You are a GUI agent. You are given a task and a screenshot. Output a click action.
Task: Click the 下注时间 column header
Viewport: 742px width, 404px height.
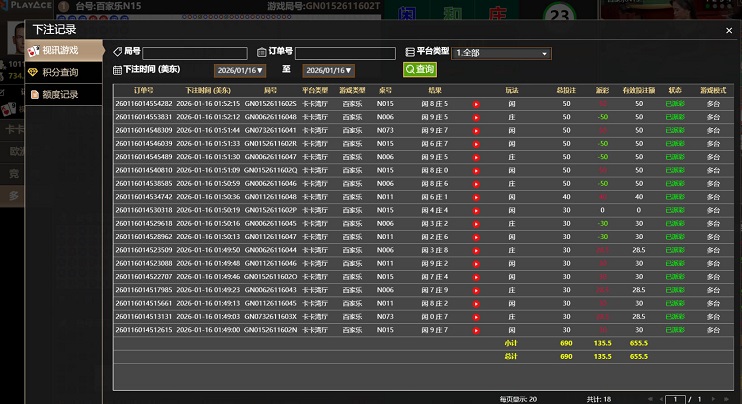tap(207, 90)
